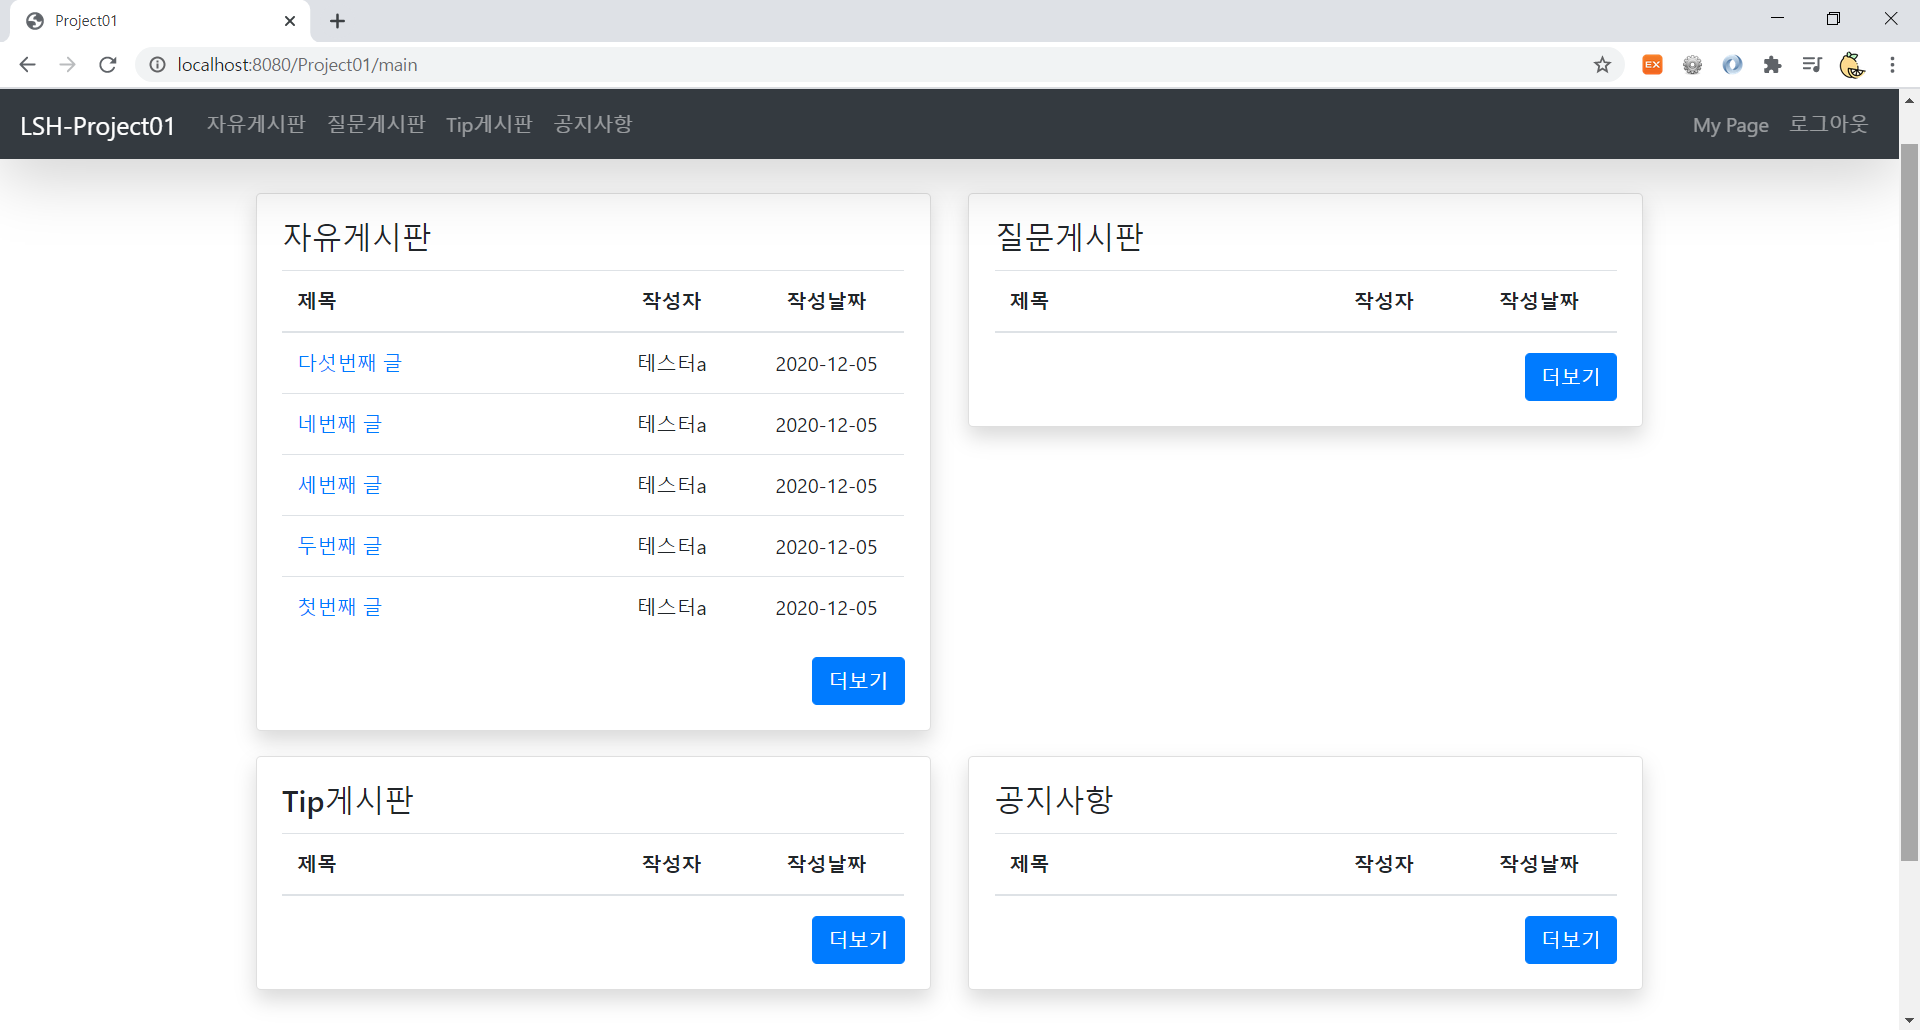Close the Project01 tab

[x=290, y=21]
